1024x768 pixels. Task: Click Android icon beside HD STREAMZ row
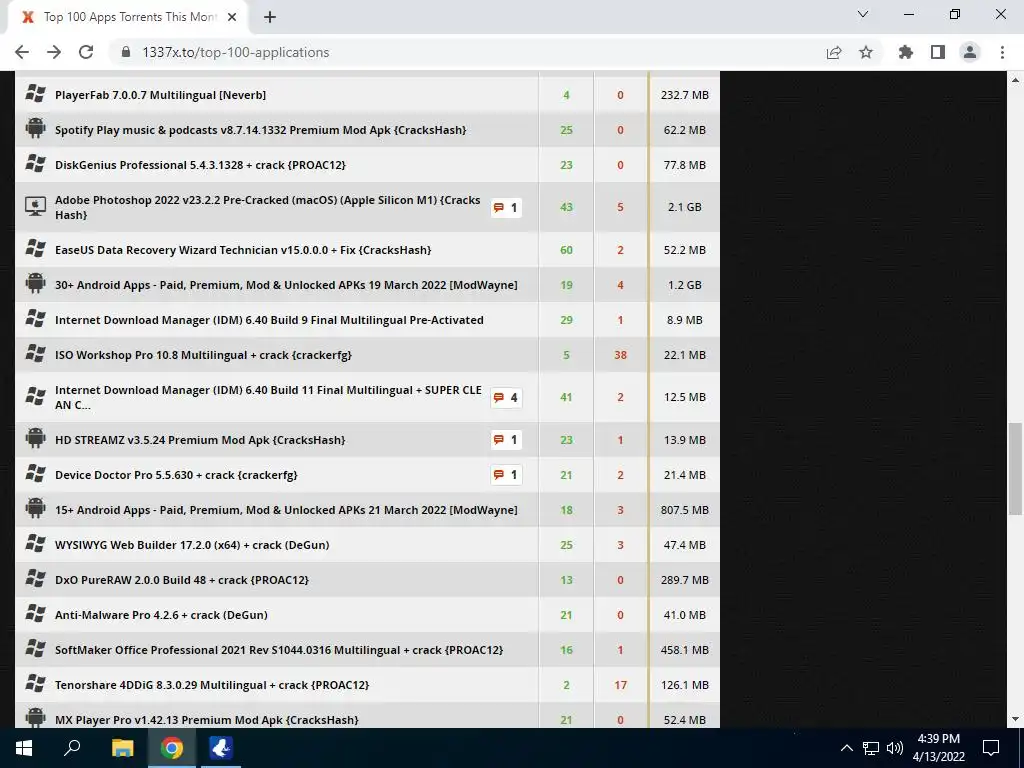(35, 438)
